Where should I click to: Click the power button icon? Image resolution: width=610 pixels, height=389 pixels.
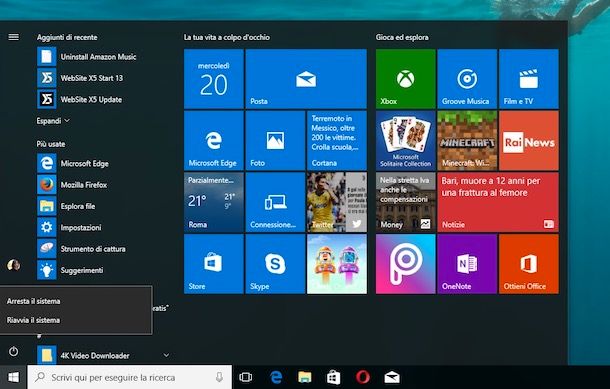[x=14, y=352]
